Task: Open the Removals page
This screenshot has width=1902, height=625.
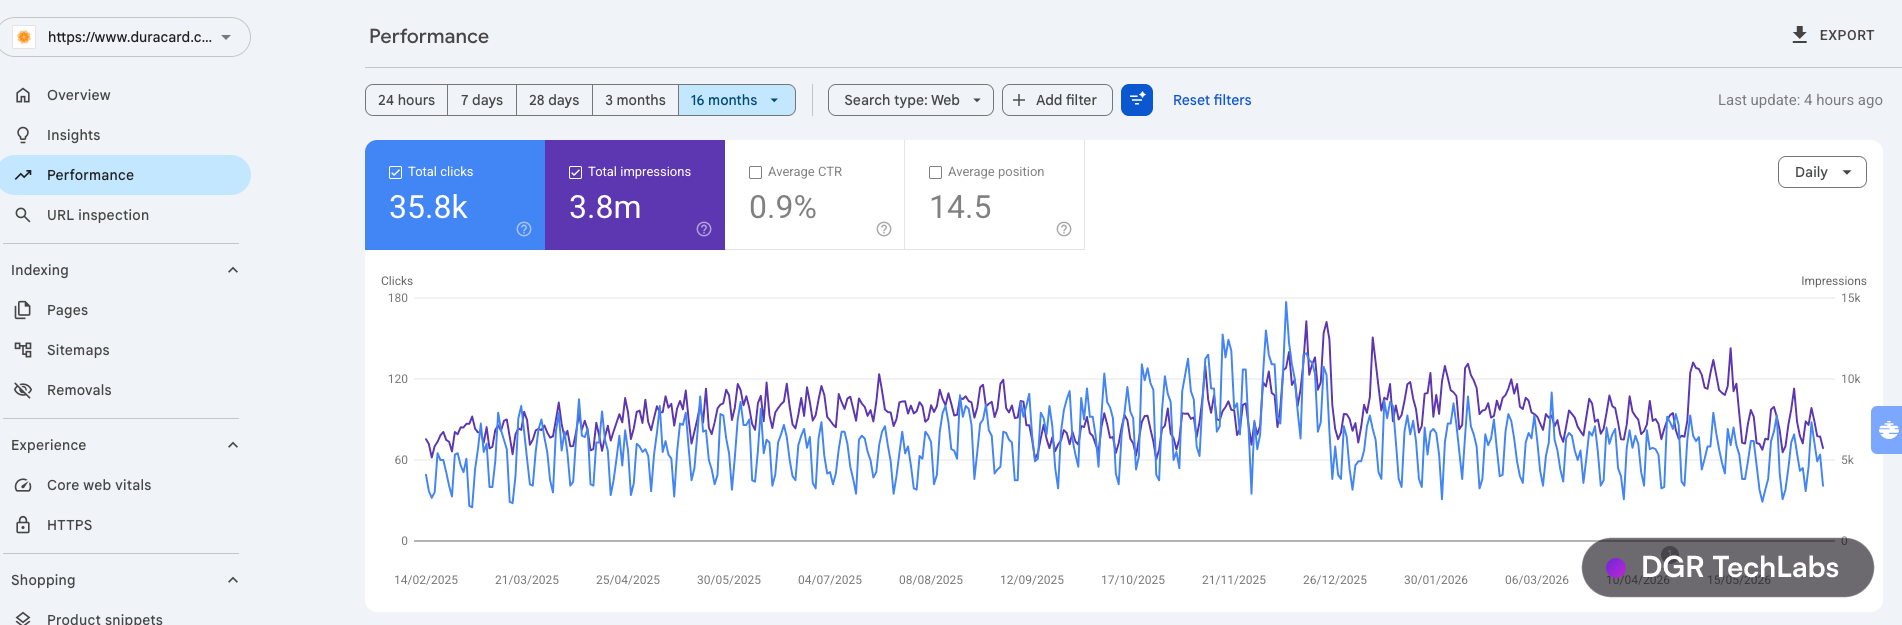Action: (x=125, y=390)
